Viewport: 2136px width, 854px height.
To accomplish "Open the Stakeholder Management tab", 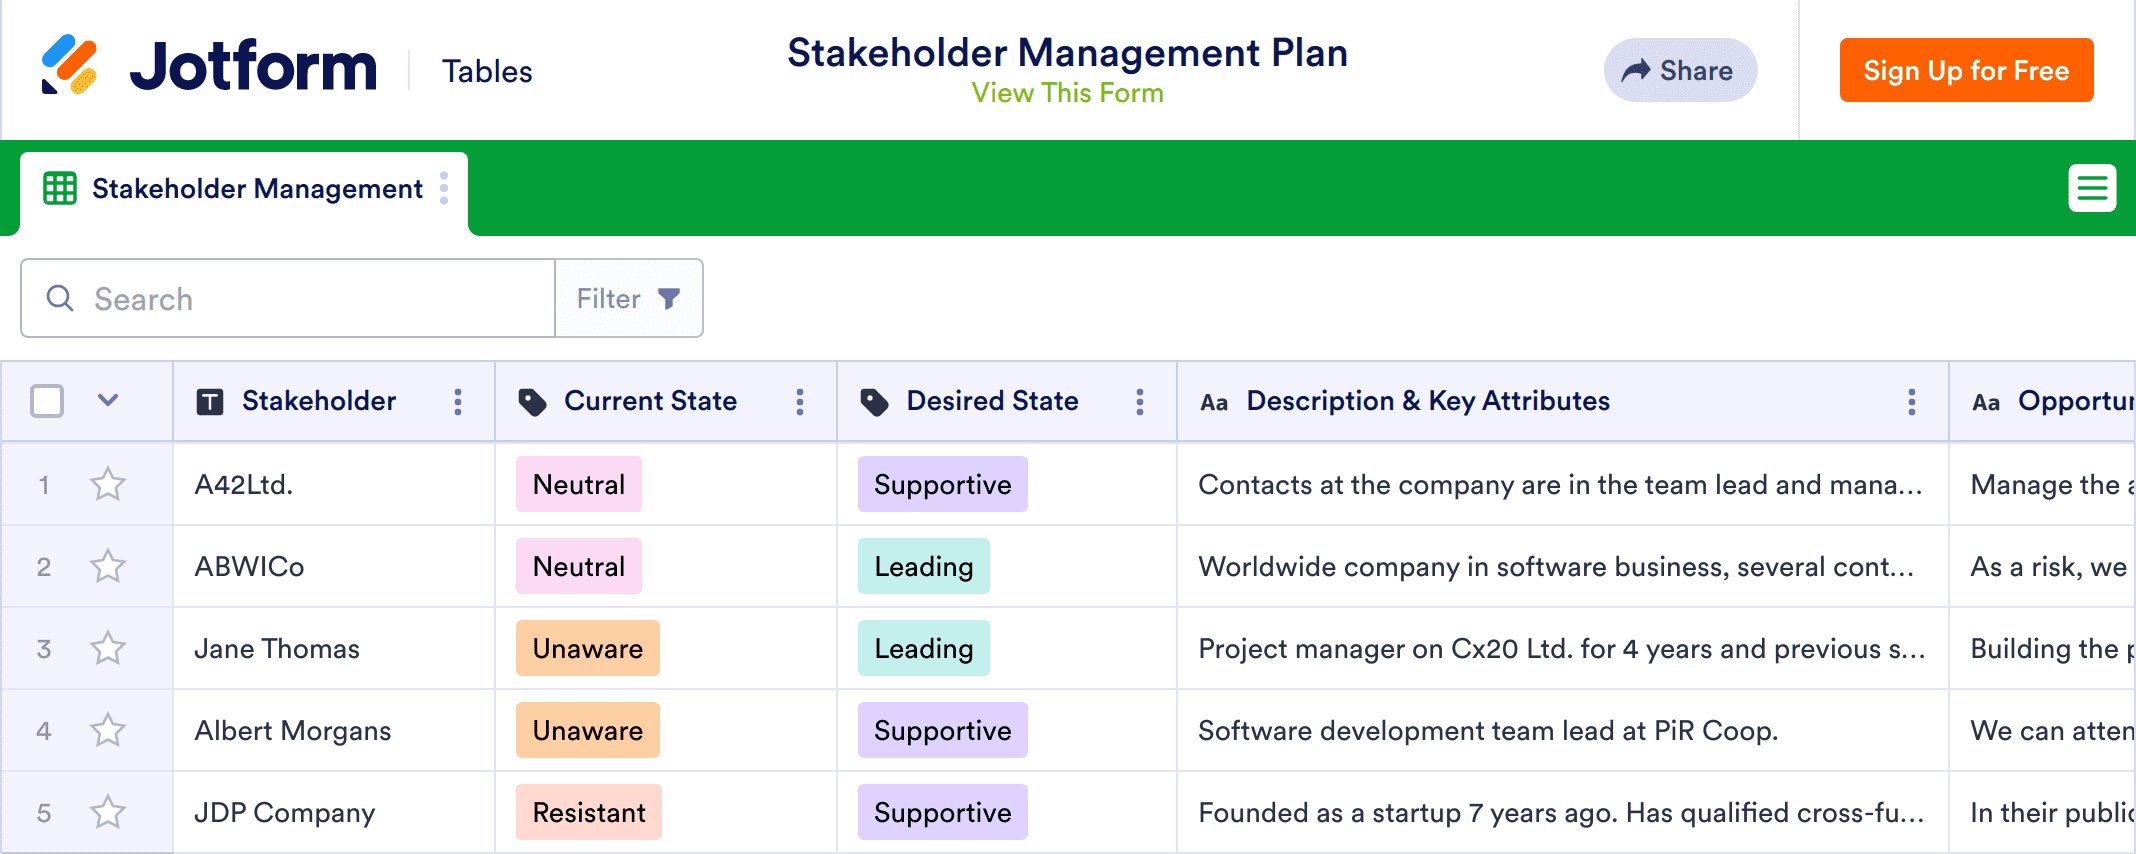I will tap(256, 189).
